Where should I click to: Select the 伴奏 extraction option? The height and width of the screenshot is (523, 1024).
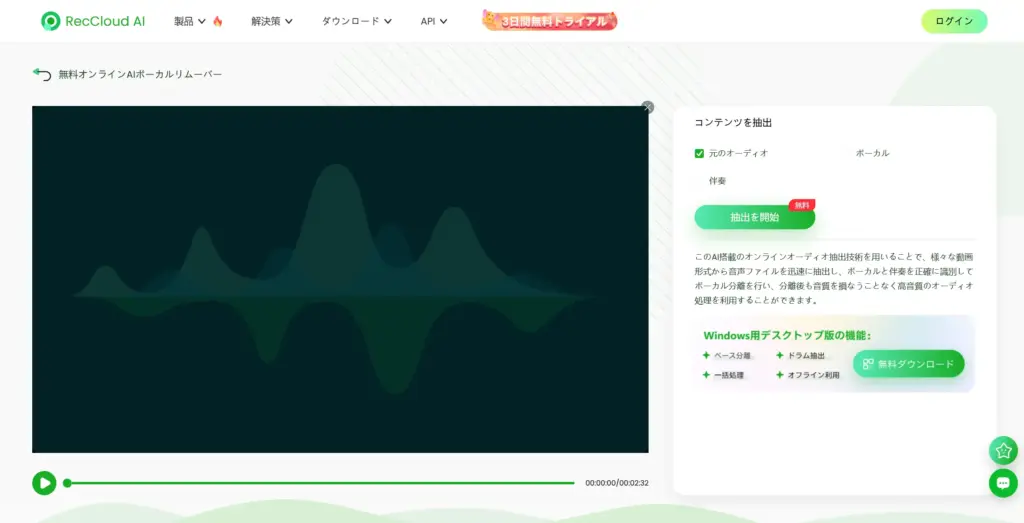(x=717, y=181)
